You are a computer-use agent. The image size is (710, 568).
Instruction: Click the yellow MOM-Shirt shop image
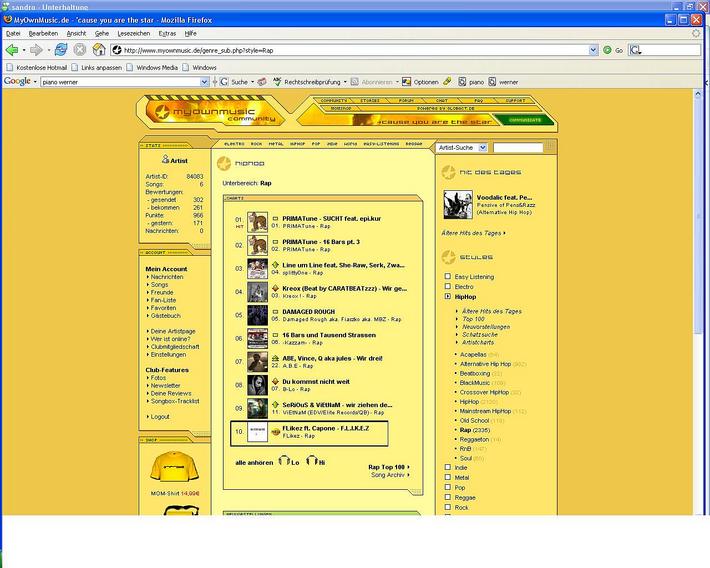coord(171,468)
